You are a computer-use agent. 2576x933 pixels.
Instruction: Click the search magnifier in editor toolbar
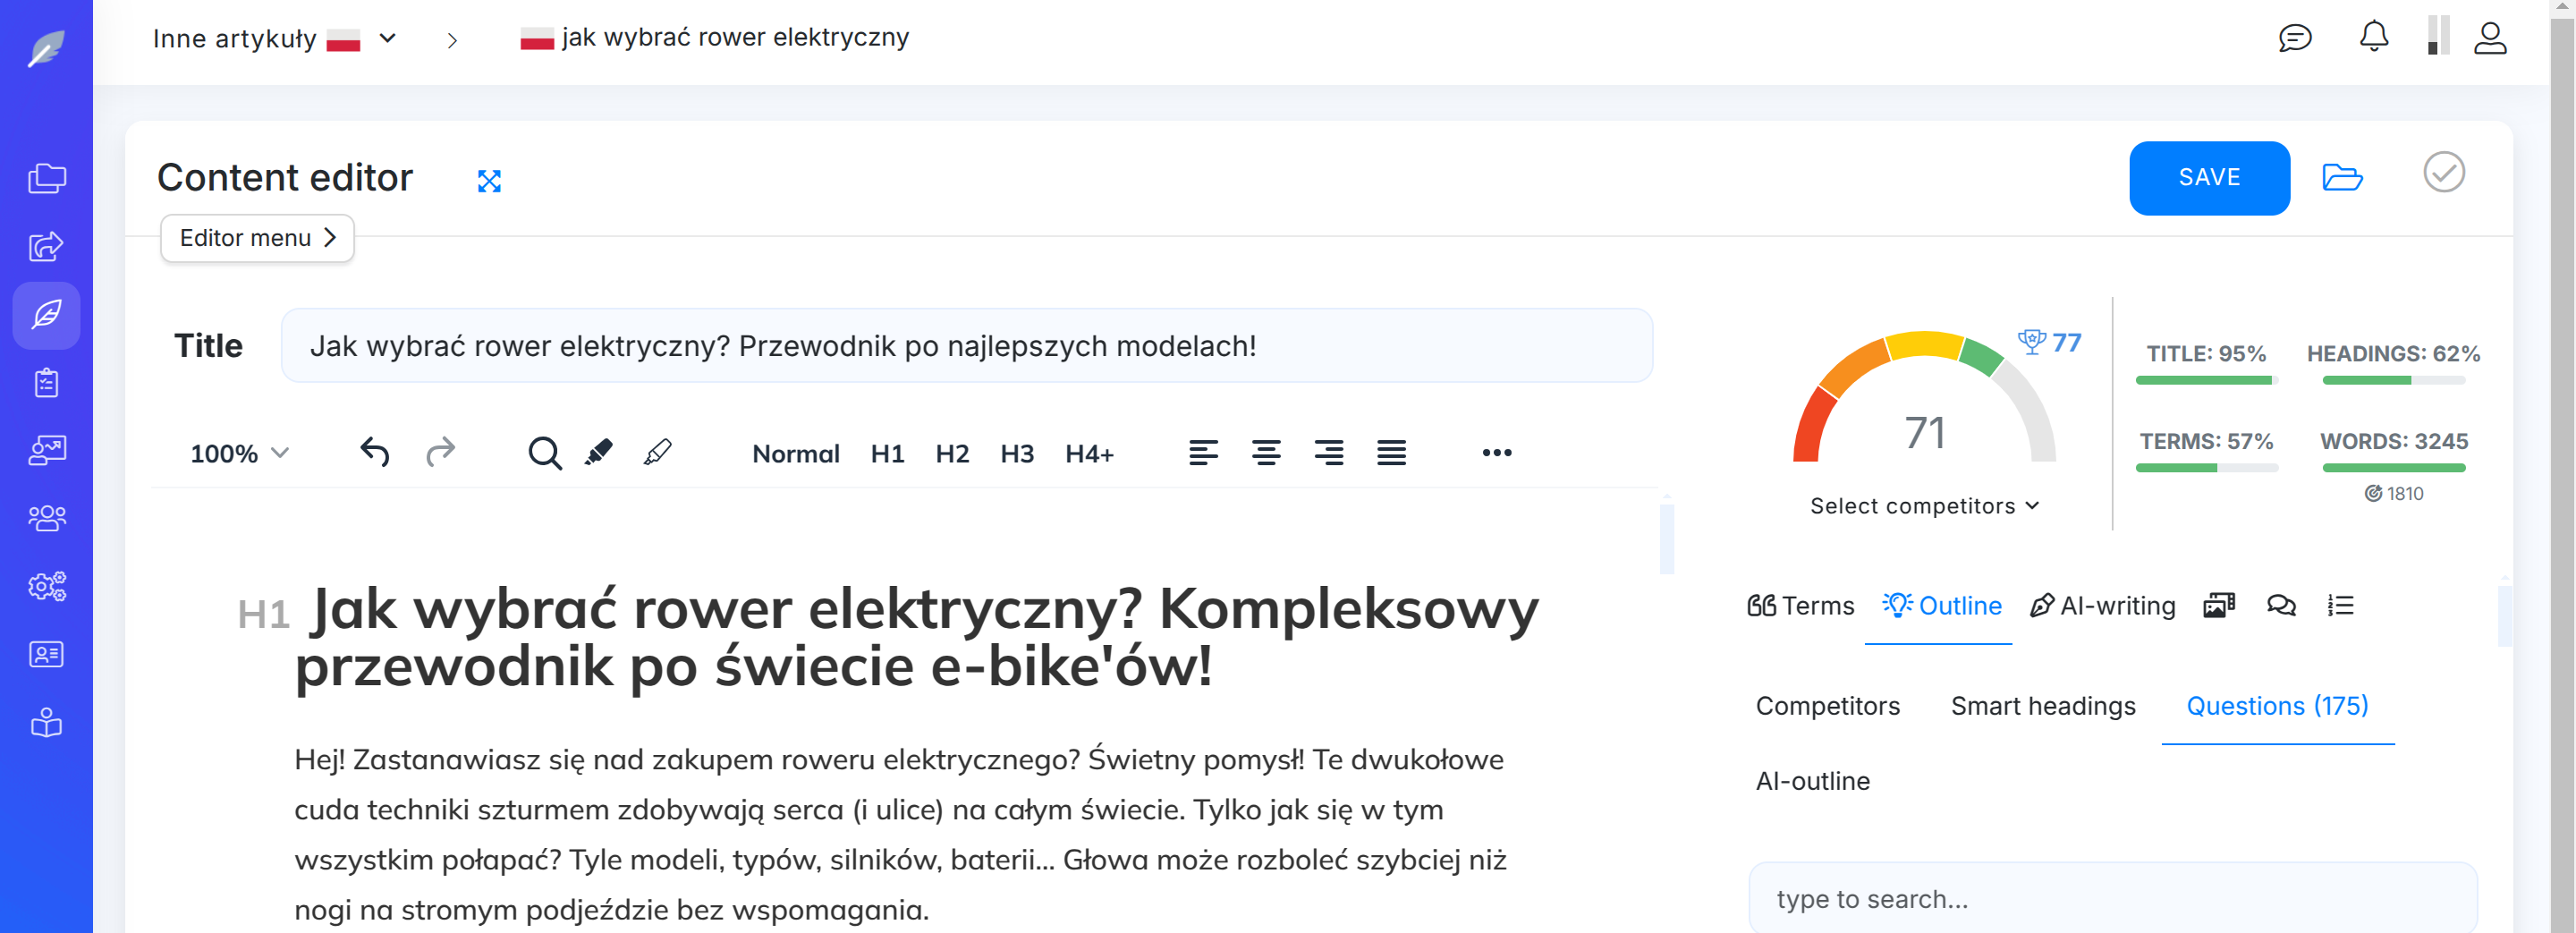point(544,453)
